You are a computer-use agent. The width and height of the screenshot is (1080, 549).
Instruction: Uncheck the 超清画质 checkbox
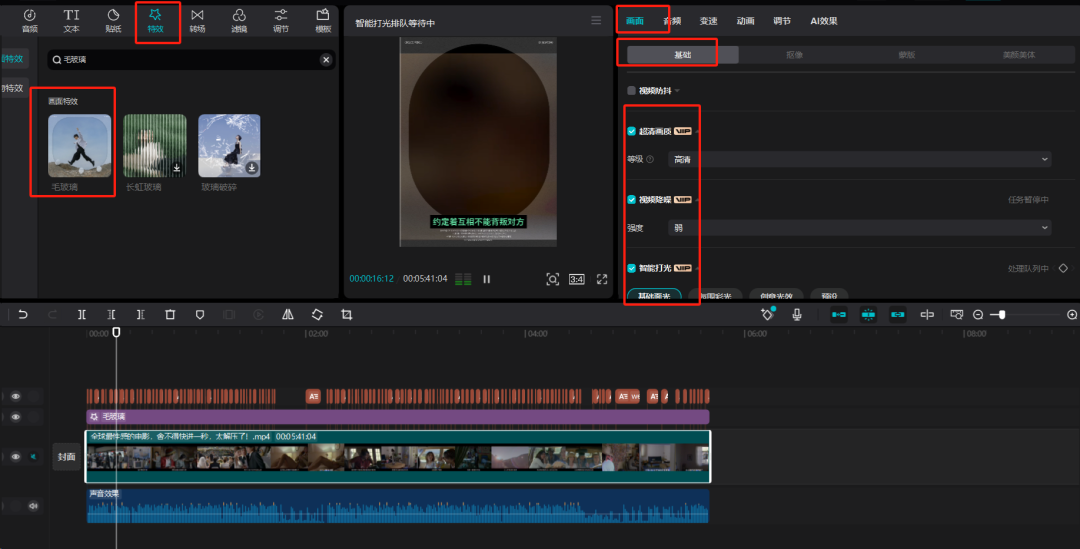[631, 131]
